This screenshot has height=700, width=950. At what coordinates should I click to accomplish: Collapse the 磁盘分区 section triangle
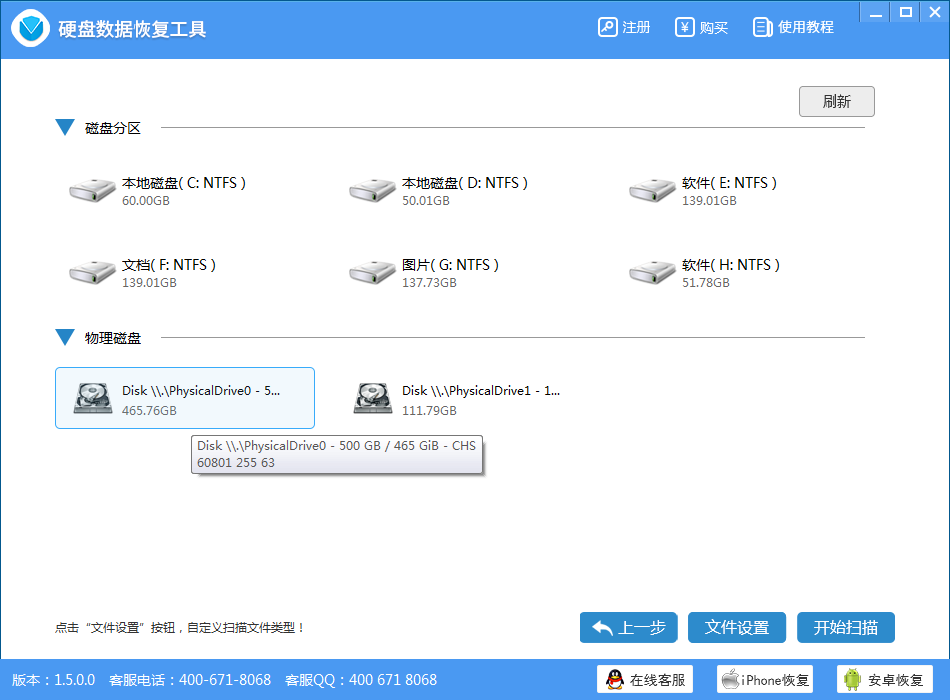pos(65,128)
